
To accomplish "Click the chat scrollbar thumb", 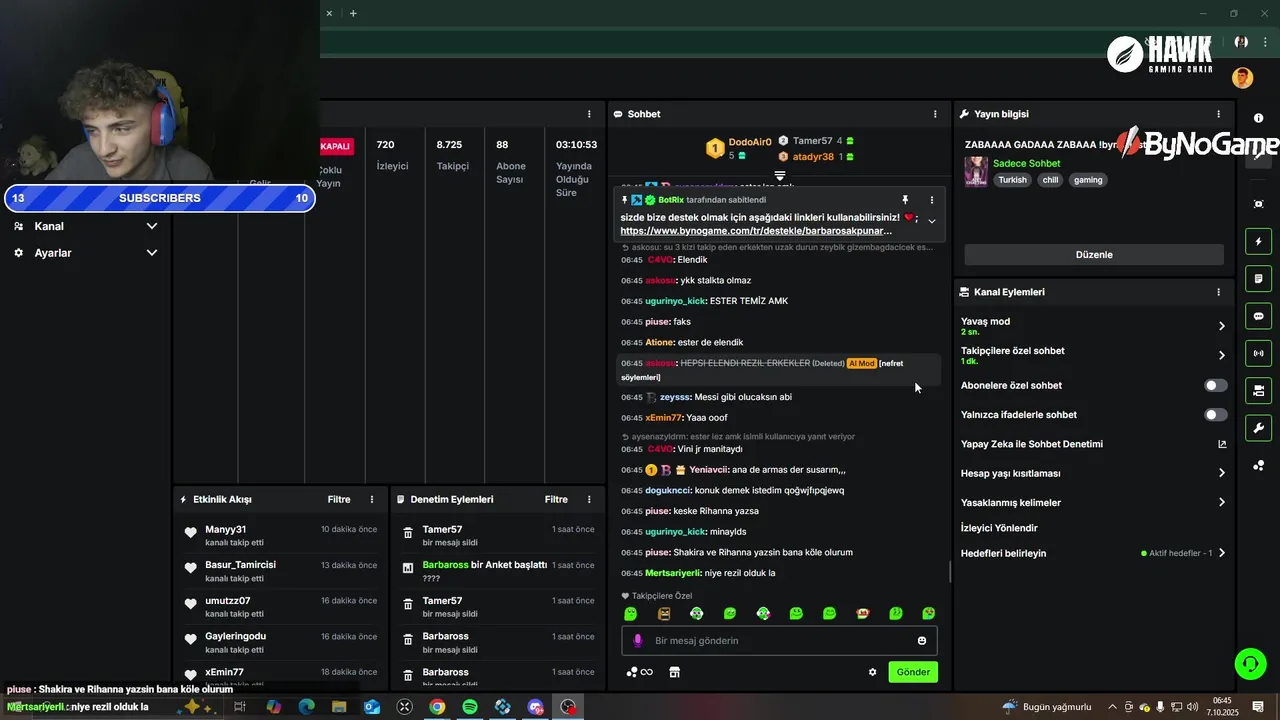I will (949, 572).
